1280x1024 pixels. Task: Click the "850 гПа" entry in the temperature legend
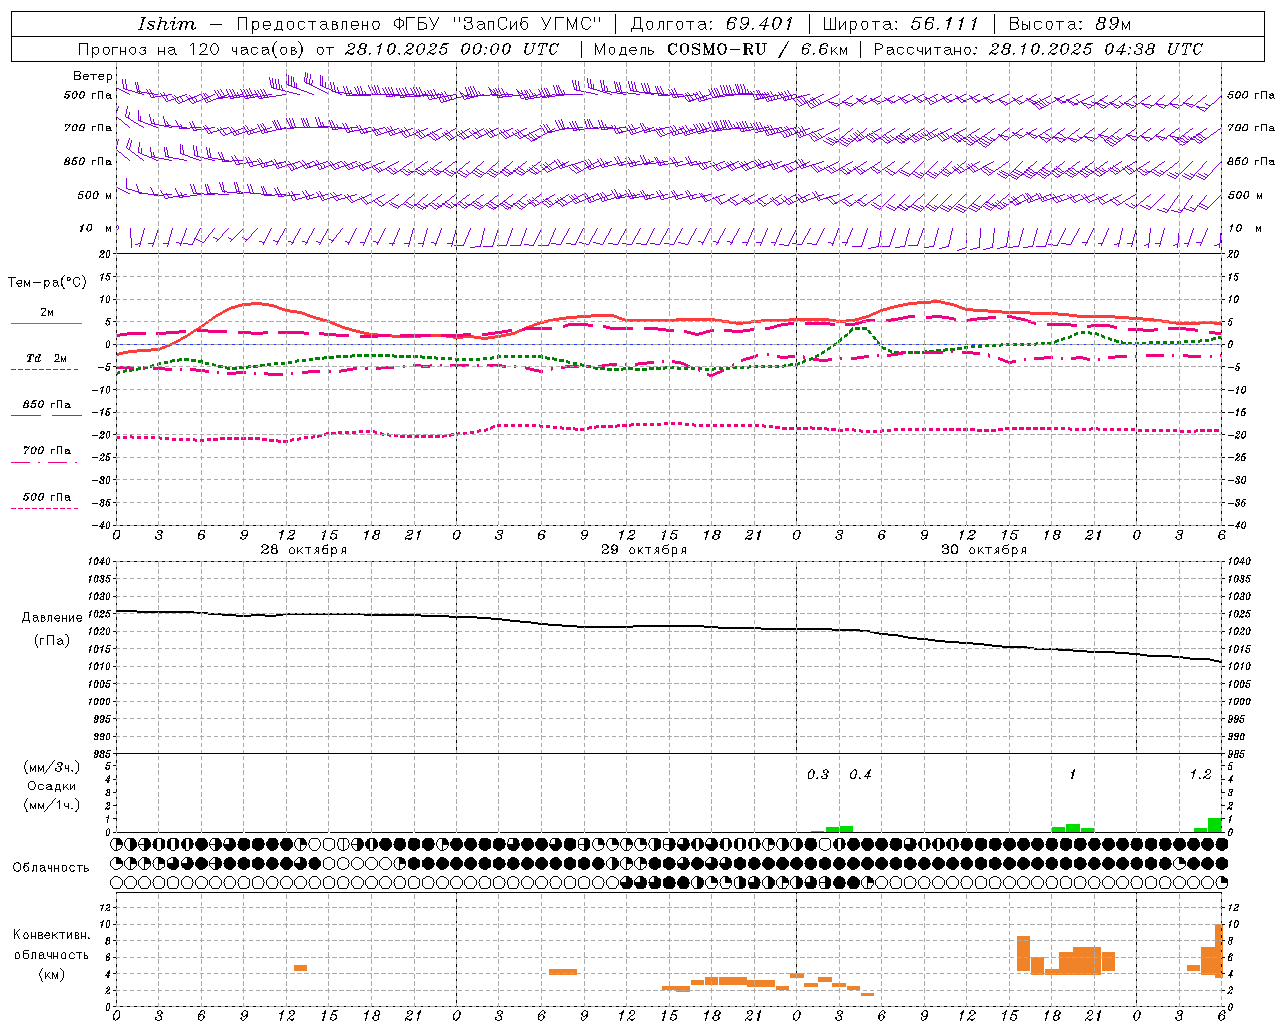pyautogui.click(x=47, y=405)
